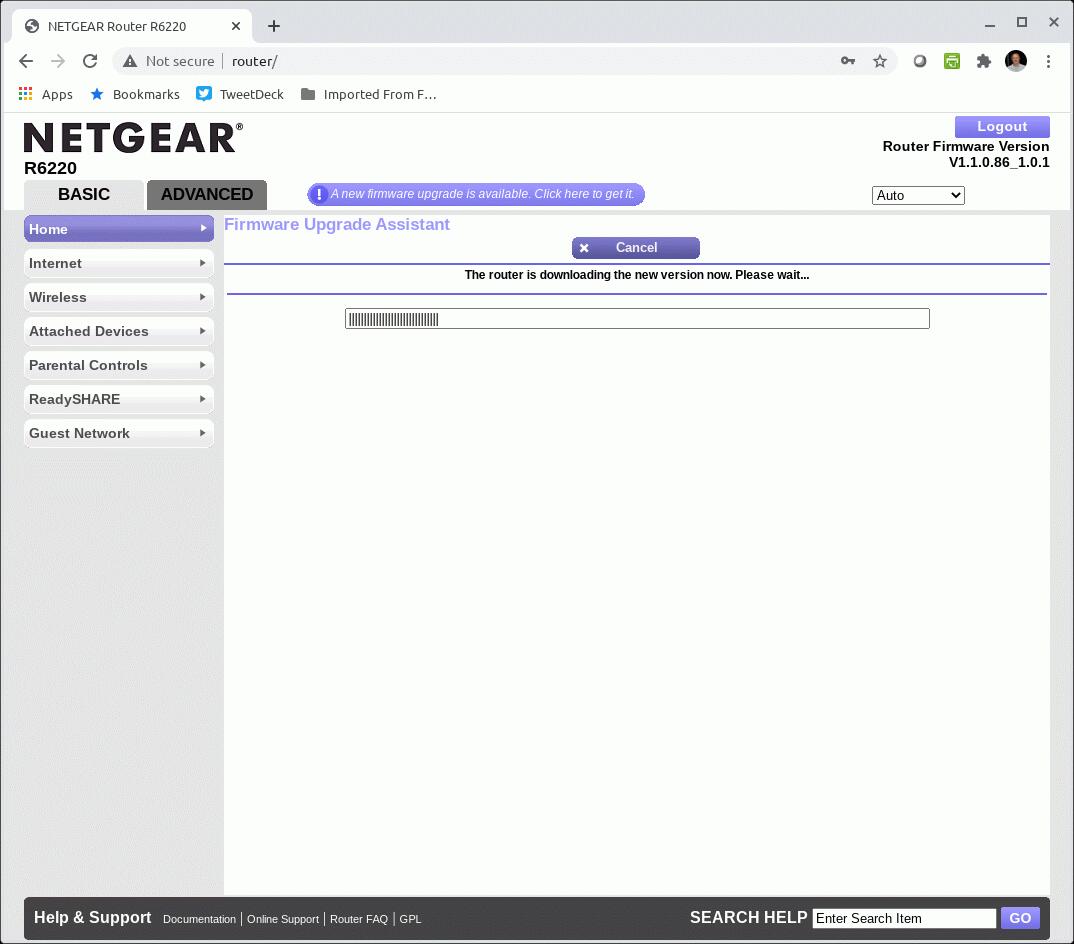Screen dimensions: 1074x944
Task: Open a new browser tab
Action: click(x=273, y=26)
